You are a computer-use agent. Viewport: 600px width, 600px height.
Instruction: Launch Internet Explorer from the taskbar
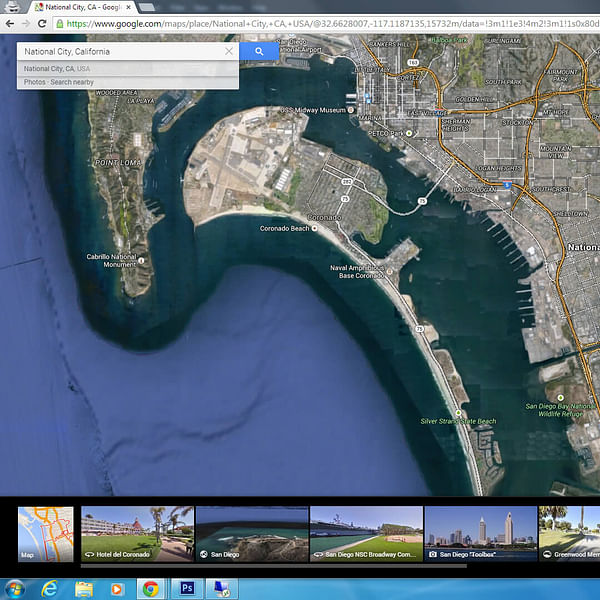pyautogui.click(x=49, y=589)
